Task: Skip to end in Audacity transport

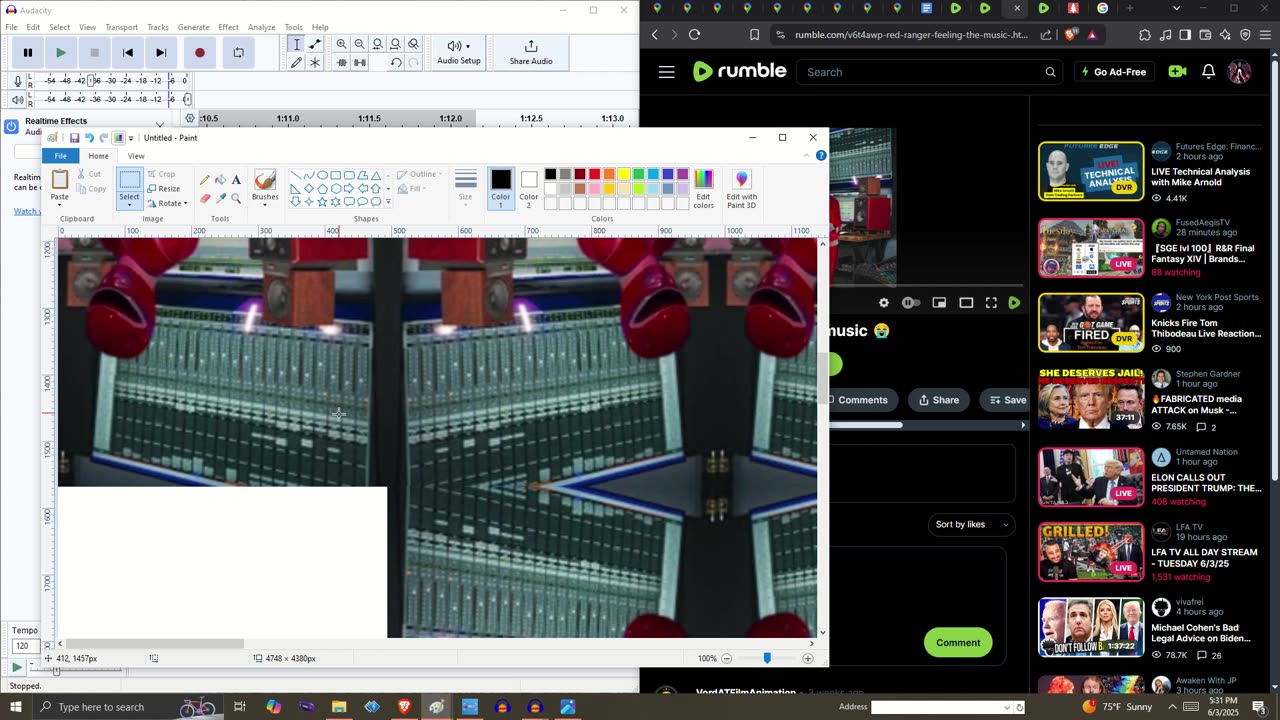Action: pos(161,53)
